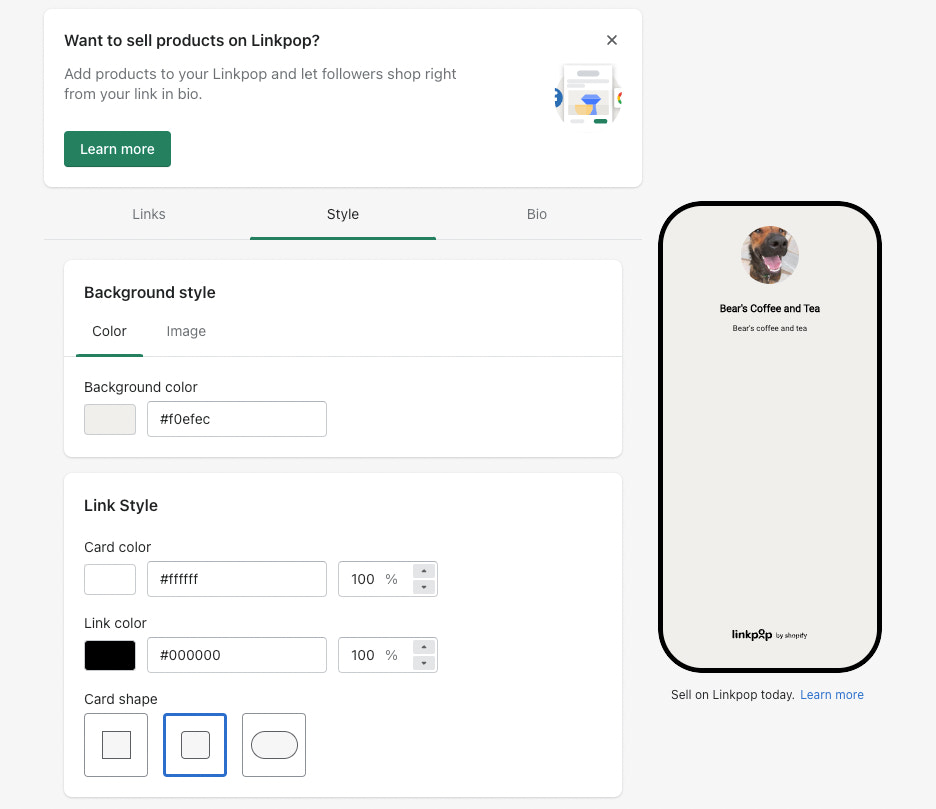936x809 pixels.
Task: Open the Links tab
Action: click(148, 214)
